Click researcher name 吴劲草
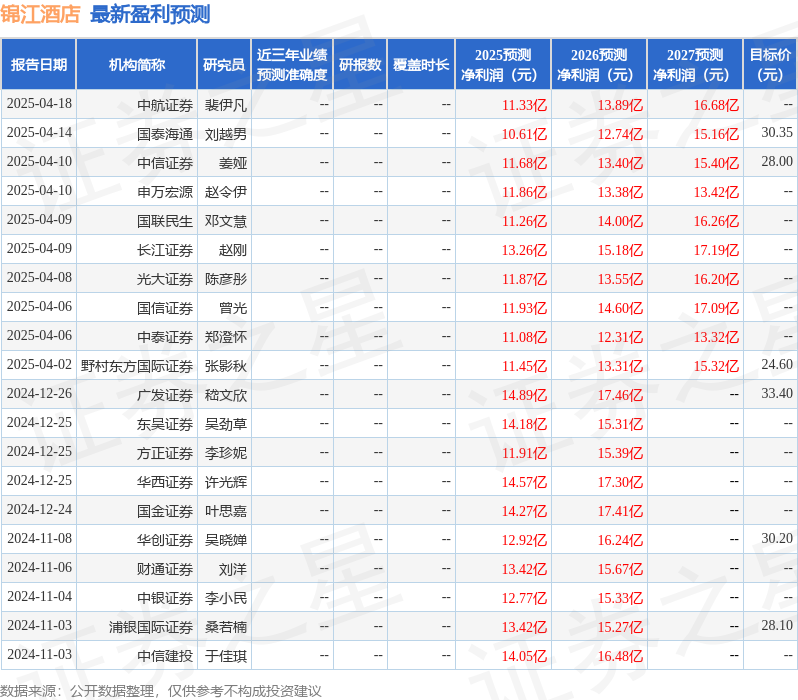798x700 pixels. 225,424
